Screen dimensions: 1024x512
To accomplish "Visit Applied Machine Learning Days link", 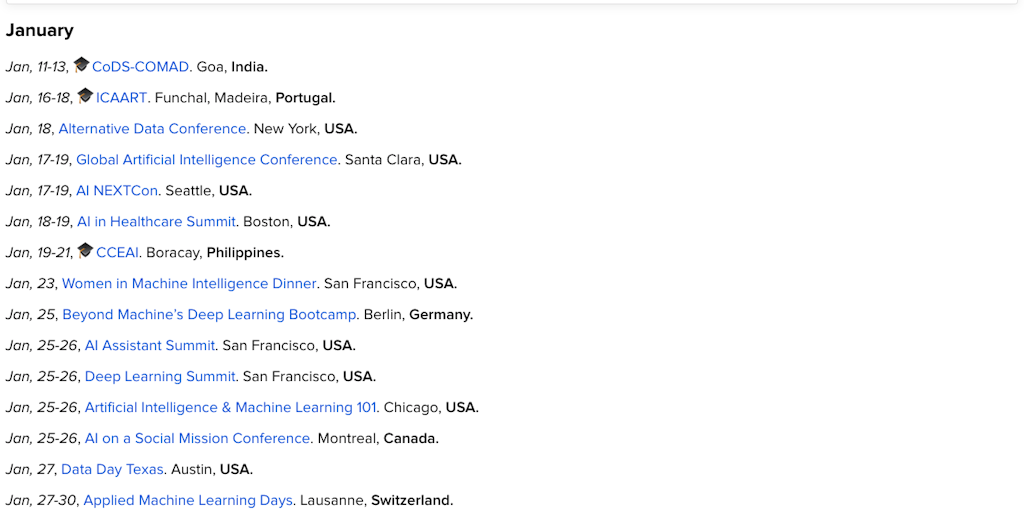I will point(188,501).
